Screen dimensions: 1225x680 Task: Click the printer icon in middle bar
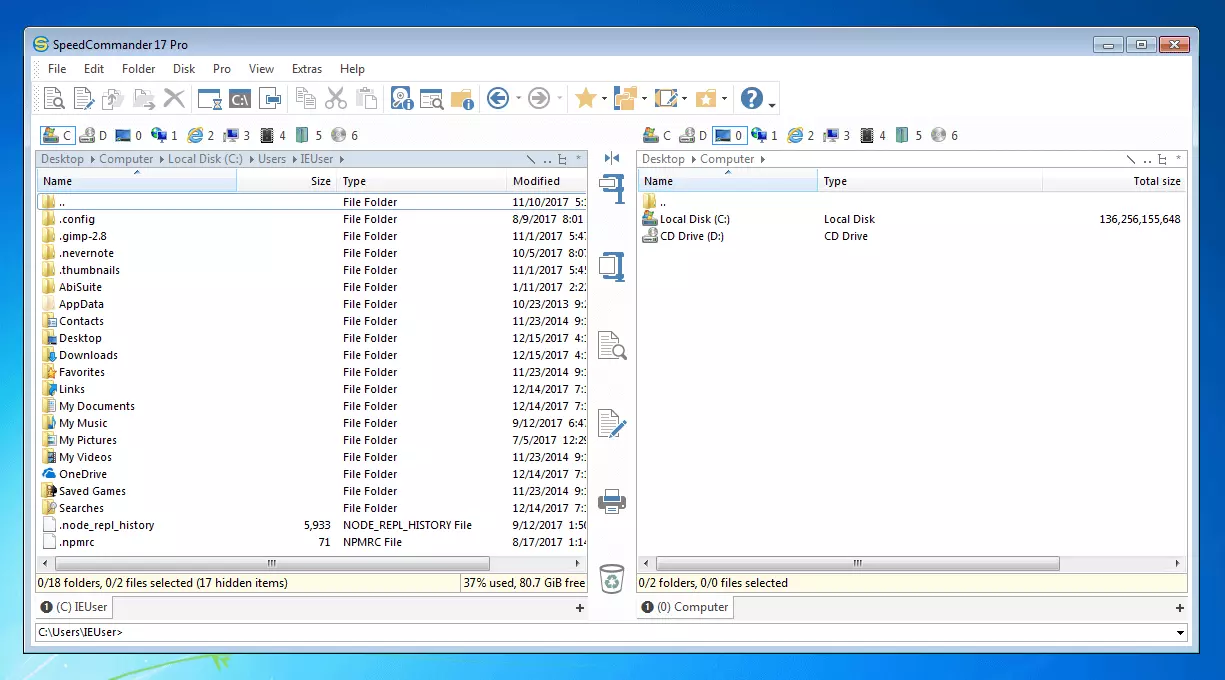pos(612,501)
